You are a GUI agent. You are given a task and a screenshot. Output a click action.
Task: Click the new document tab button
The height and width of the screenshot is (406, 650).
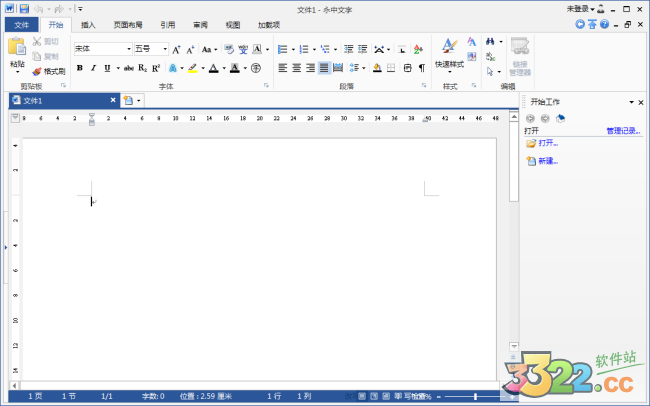(x=128, y=100)
